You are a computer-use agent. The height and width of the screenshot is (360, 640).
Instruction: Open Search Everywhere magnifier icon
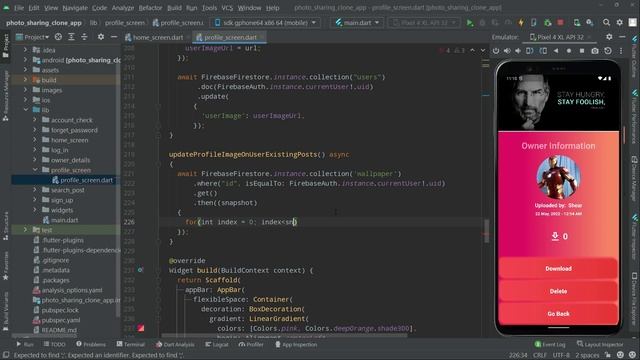607,23
